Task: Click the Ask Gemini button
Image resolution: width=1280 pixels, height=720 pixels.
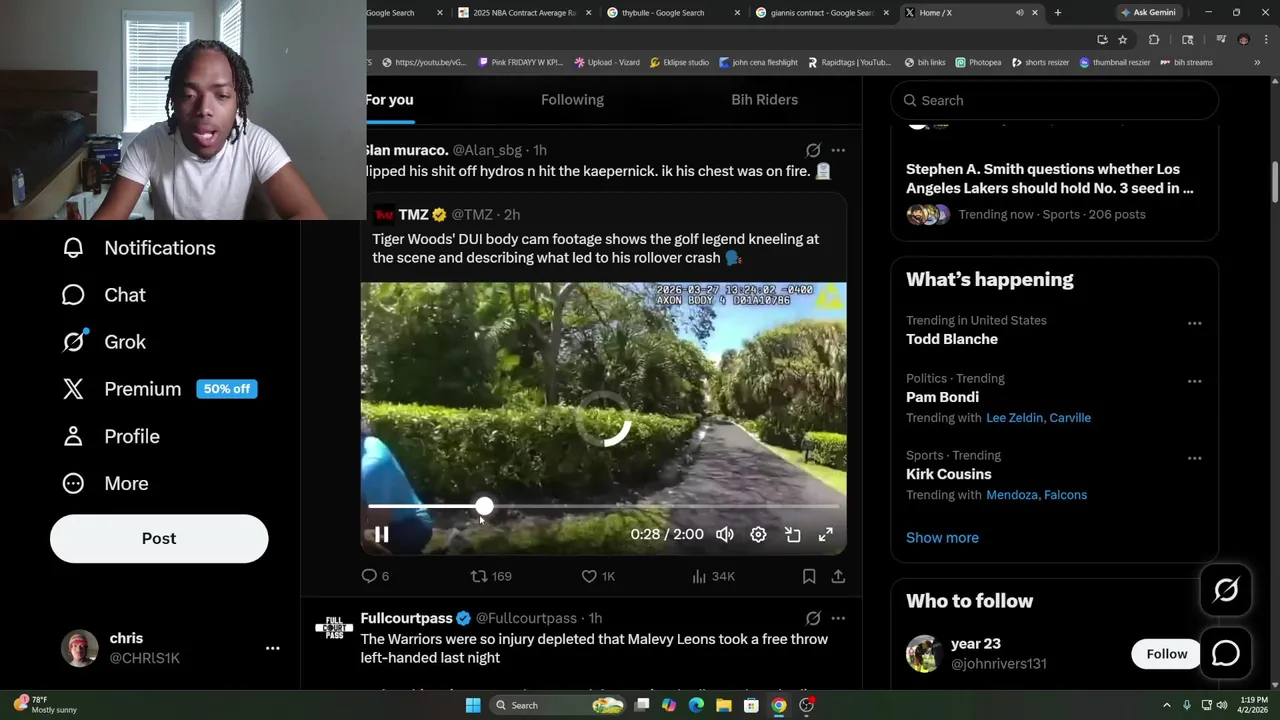Action: coord(1147,13)
